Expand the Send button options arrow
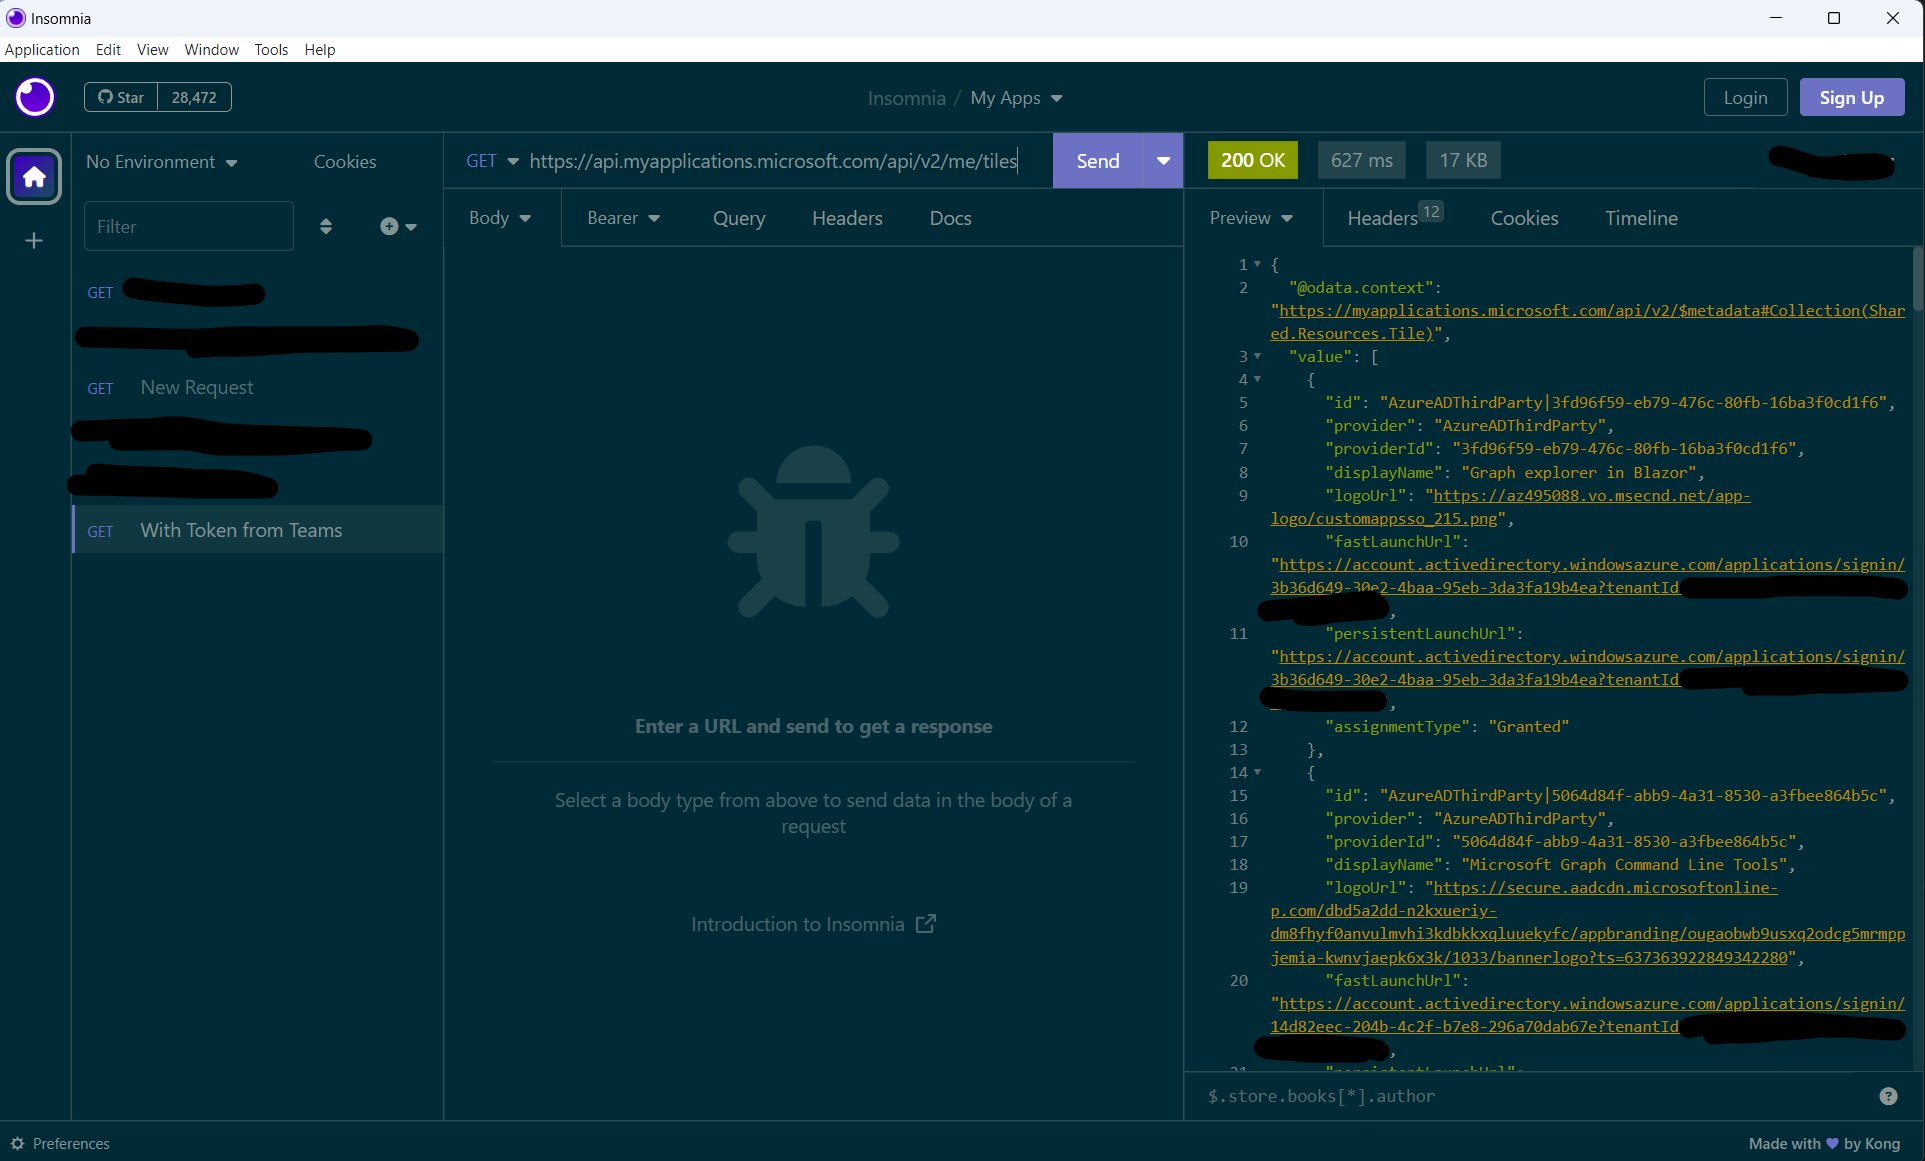1925x1161 pixels. tap(1163, 161)
